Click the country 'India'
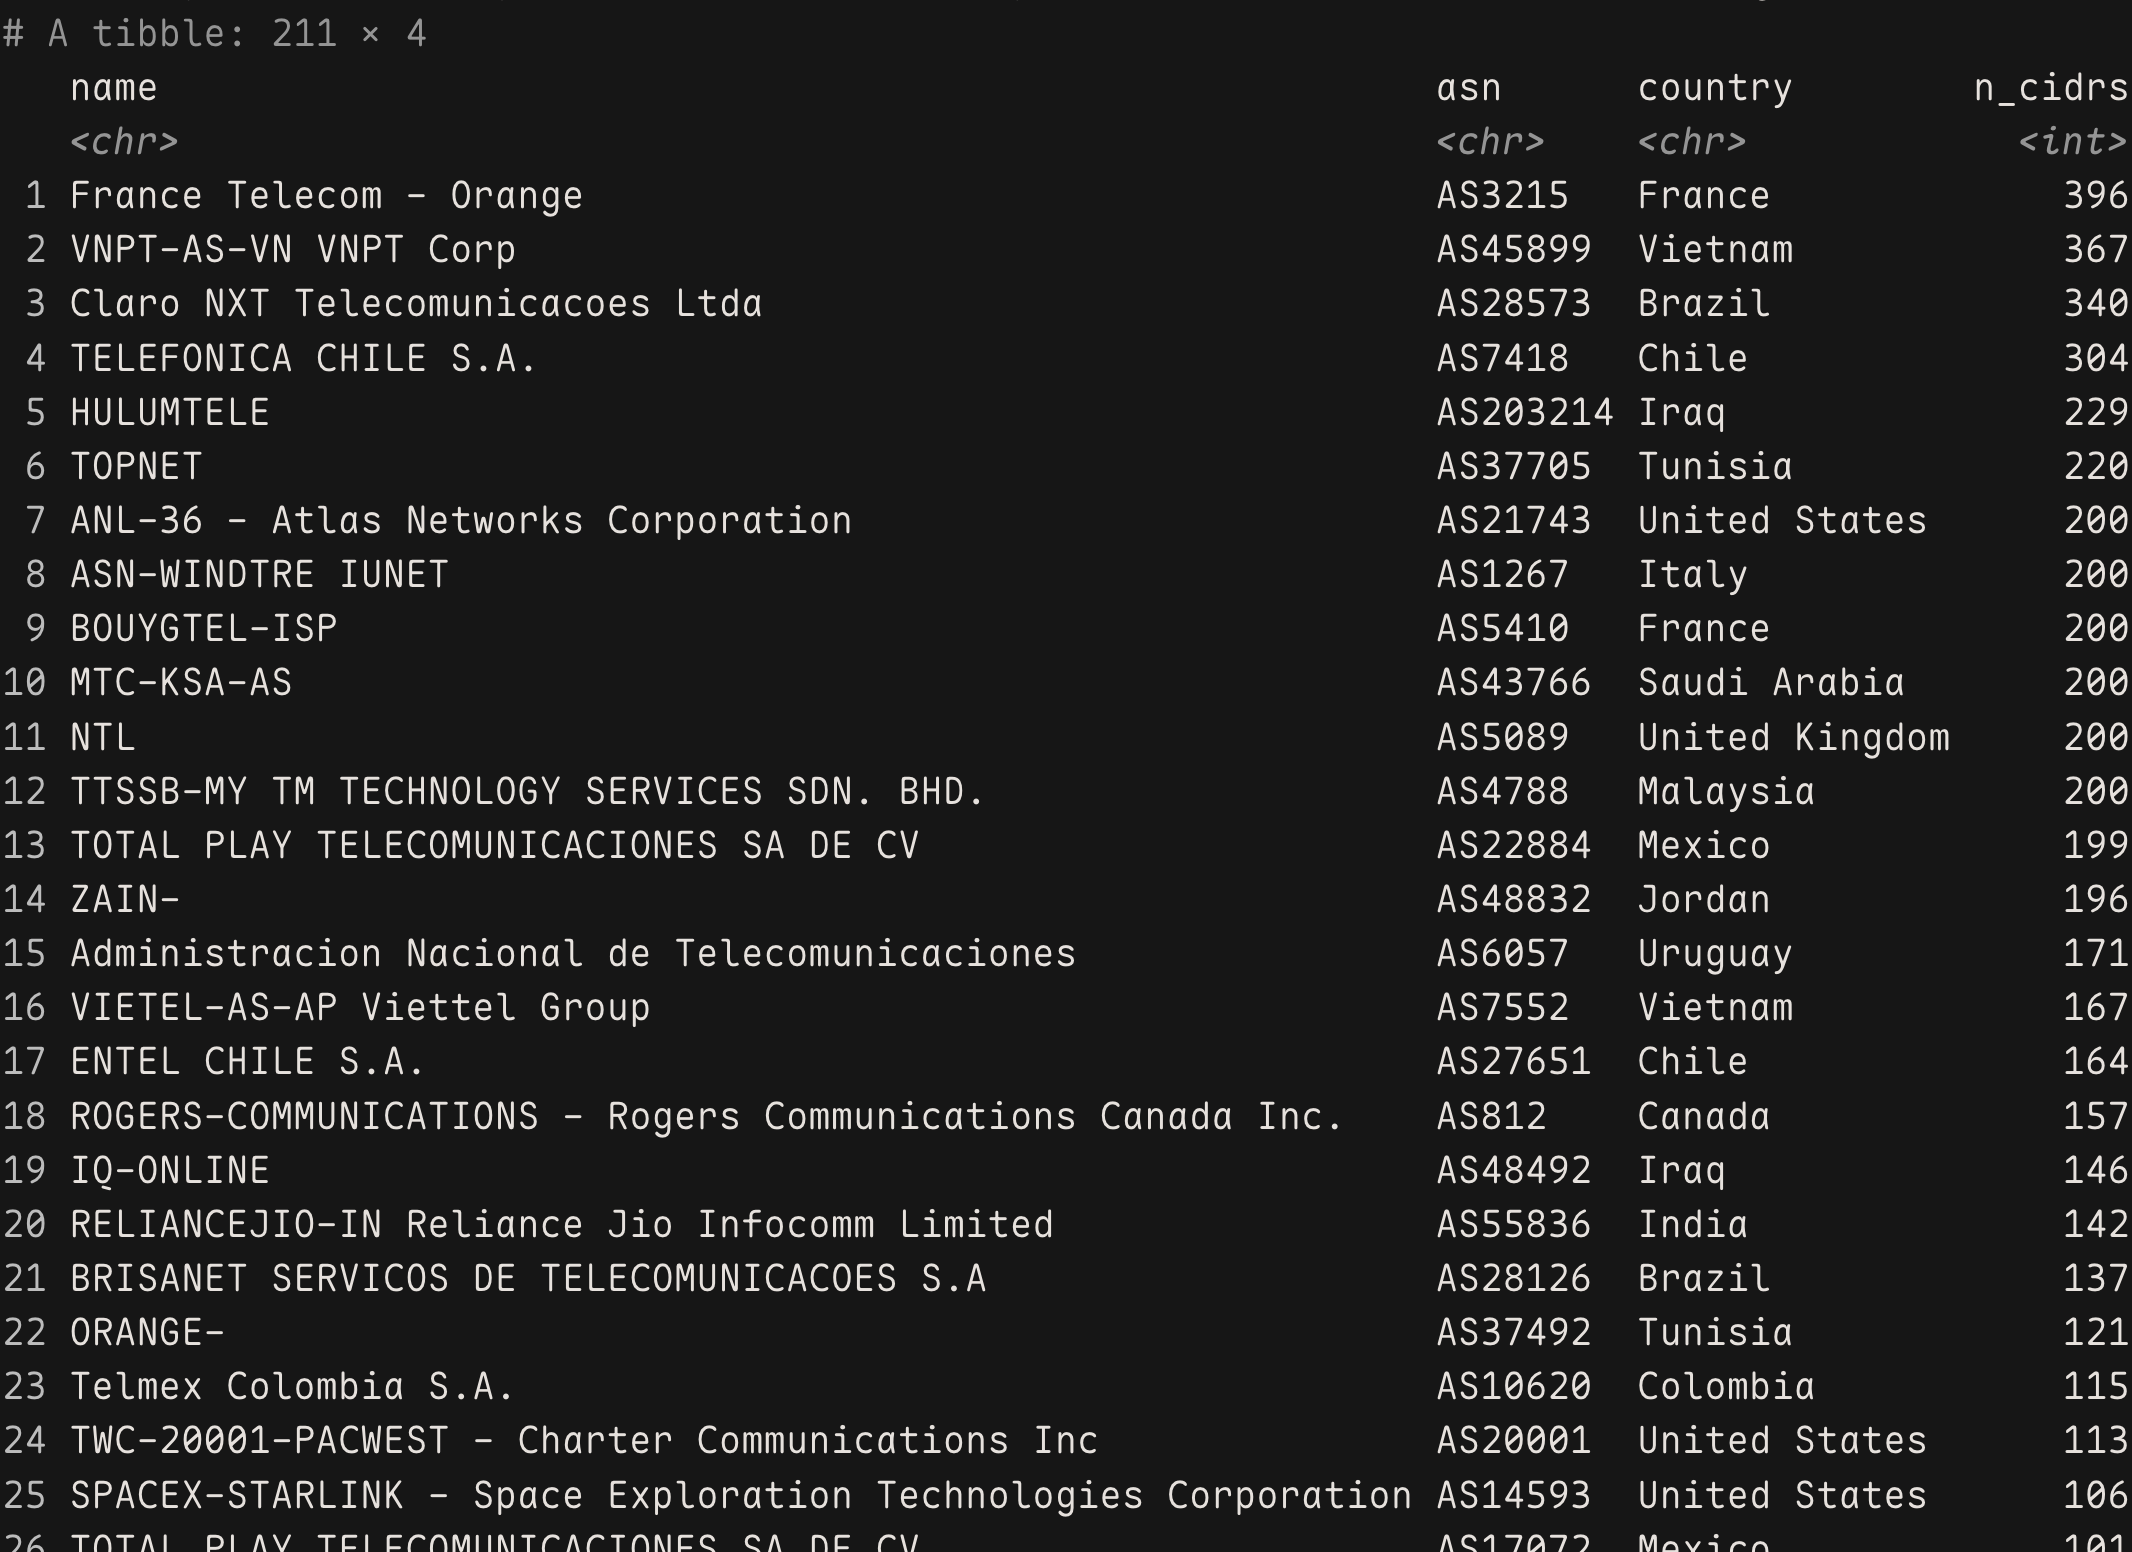2132x1552 pixels. (x=1693, y=1224)
